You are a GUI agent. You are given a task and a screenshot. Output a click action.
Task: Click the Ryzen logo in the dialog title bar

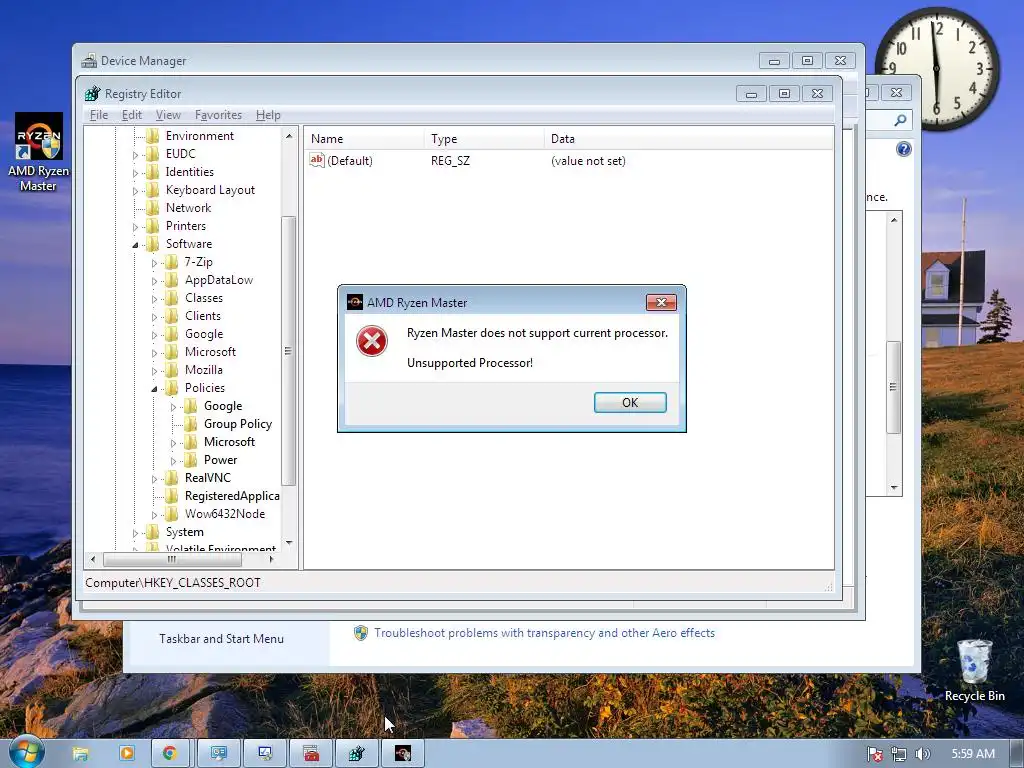pyautogui.click(x=355, y=302)
